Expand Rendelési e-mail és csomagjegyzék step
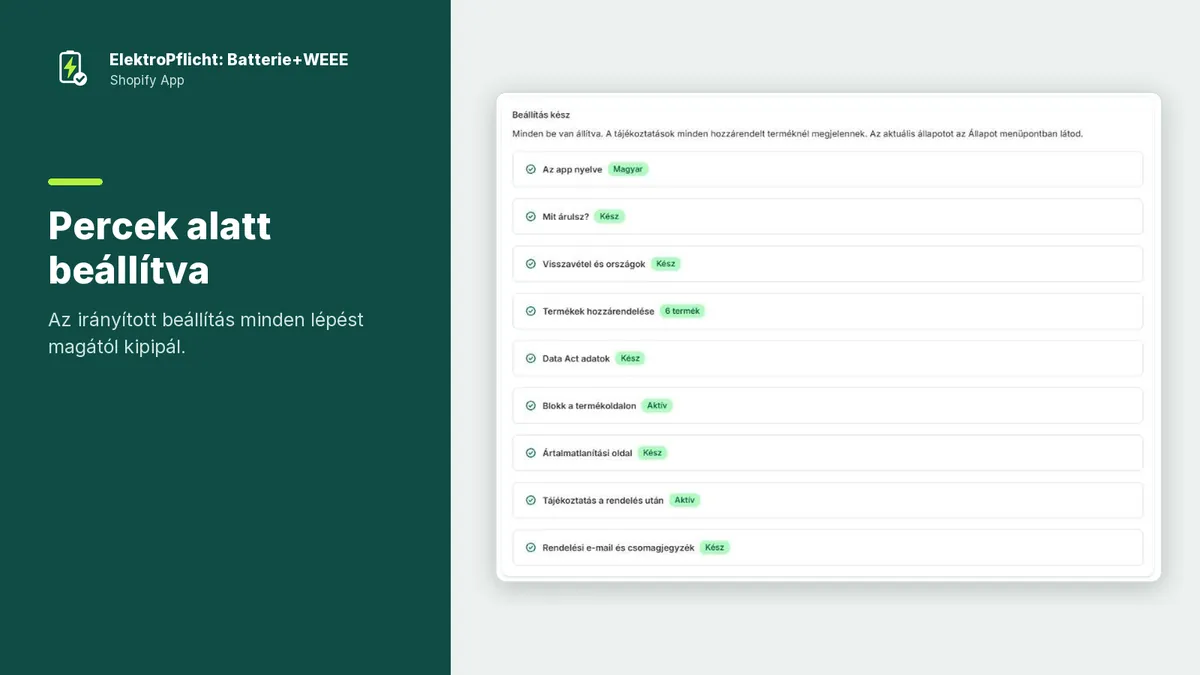 click(x=827, y=548)
